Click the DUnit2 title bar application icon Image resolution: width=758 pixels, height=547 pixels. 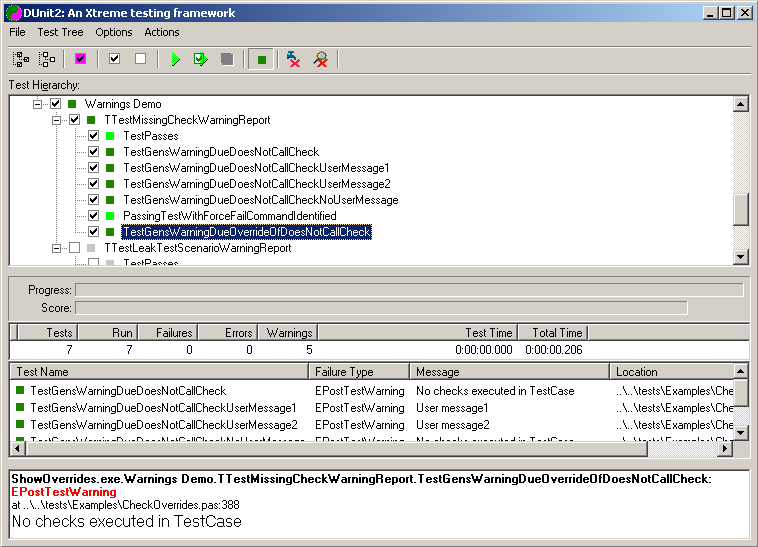tap(13, 13)
